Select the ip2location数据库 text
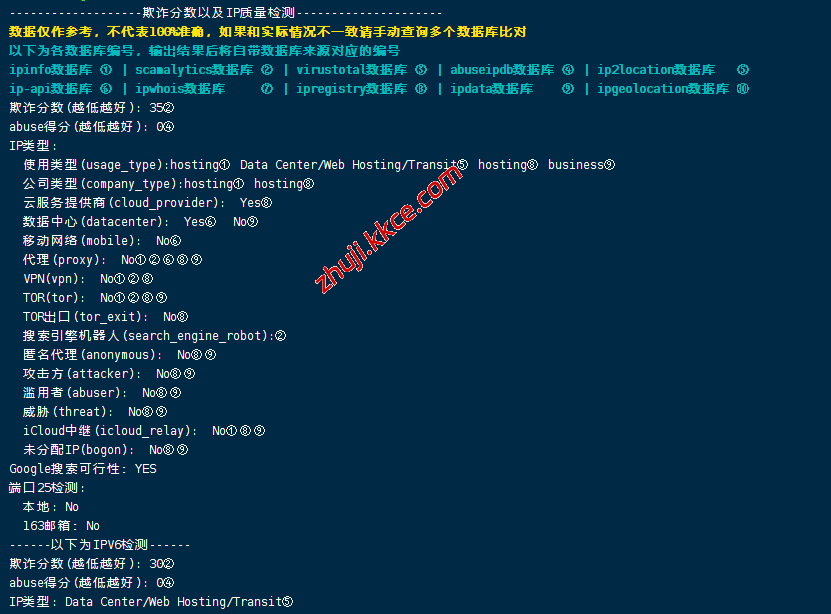The width and height of the screenshot is (831, 614). click(x=656, y=70)
